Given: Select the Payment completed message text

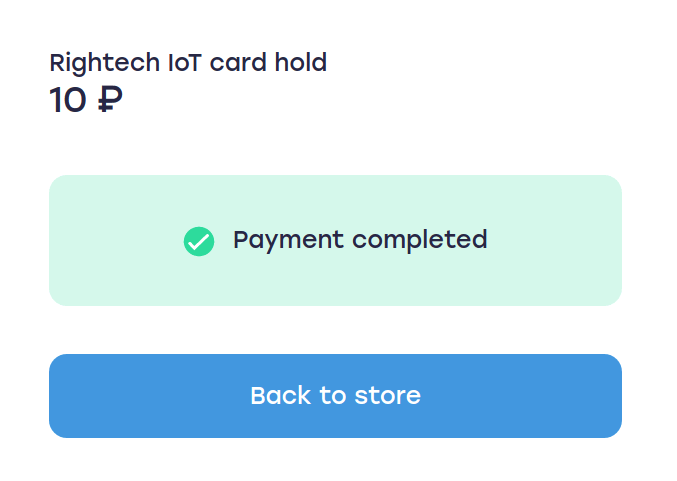Looking at the screenshot, I should pos(360,240).
